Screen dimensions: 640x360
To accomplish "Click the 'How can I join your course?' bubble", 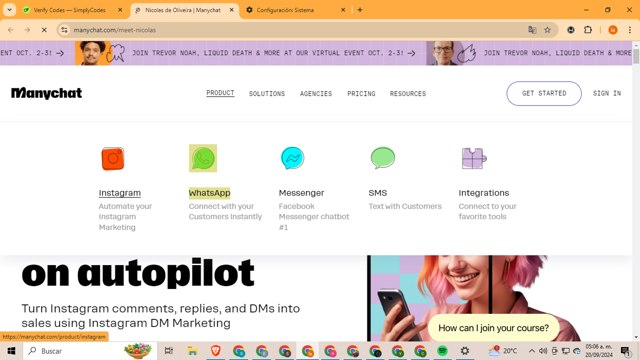I will coord(493,328).
